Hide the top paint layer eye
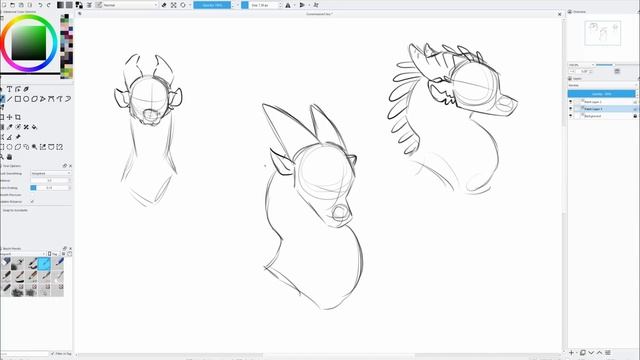640x360 pixels. pos(571,102)
